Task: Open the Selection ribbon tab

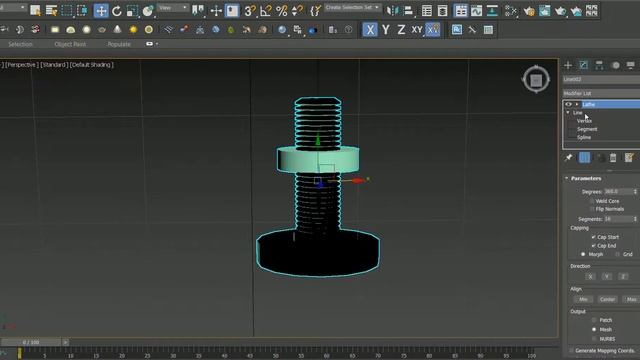Action: coord(20,44)
